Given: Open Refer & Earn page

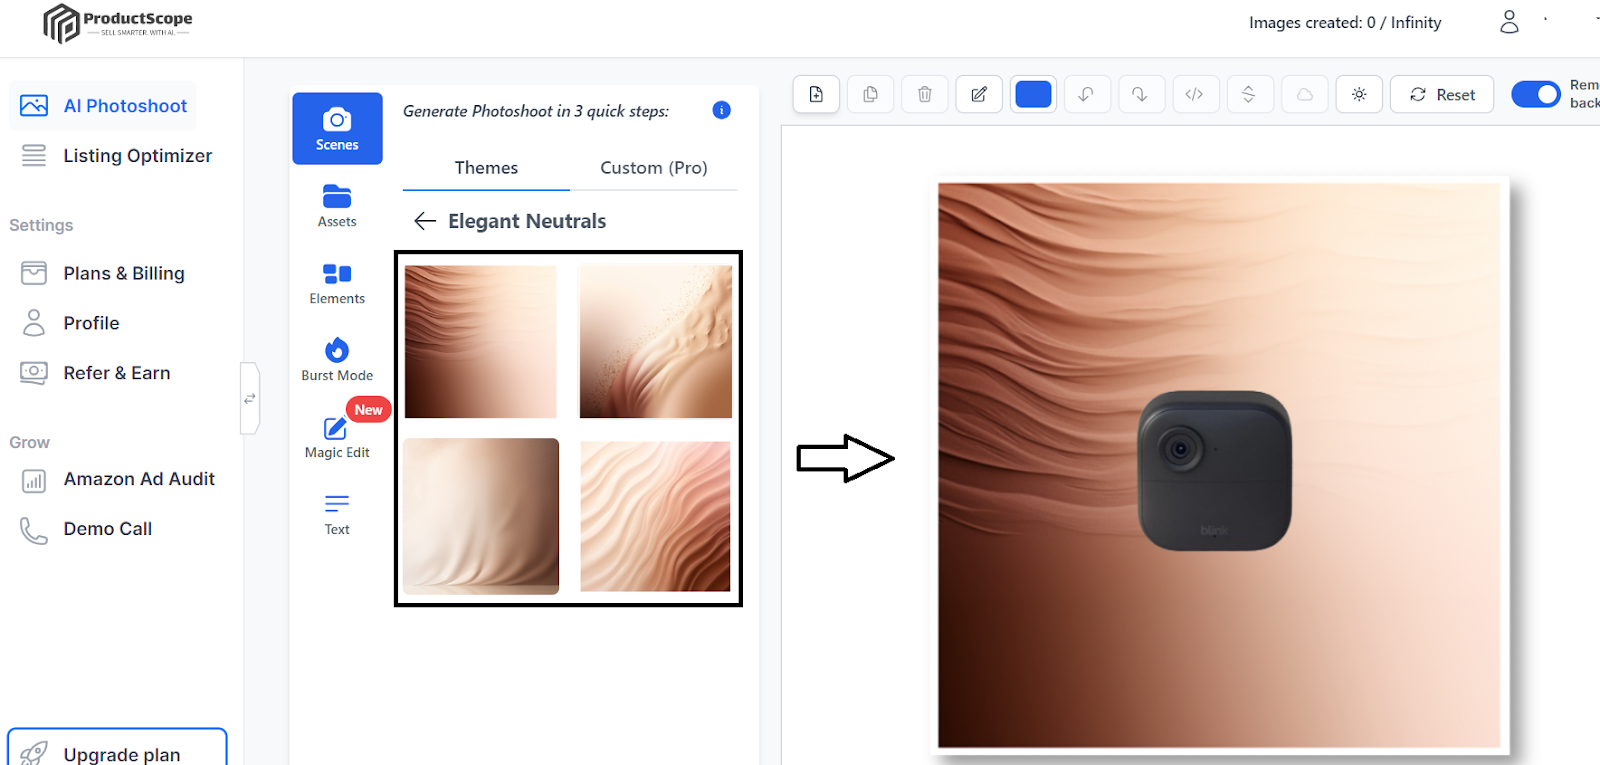Looking at the screenshot, I should coord(95,373).
